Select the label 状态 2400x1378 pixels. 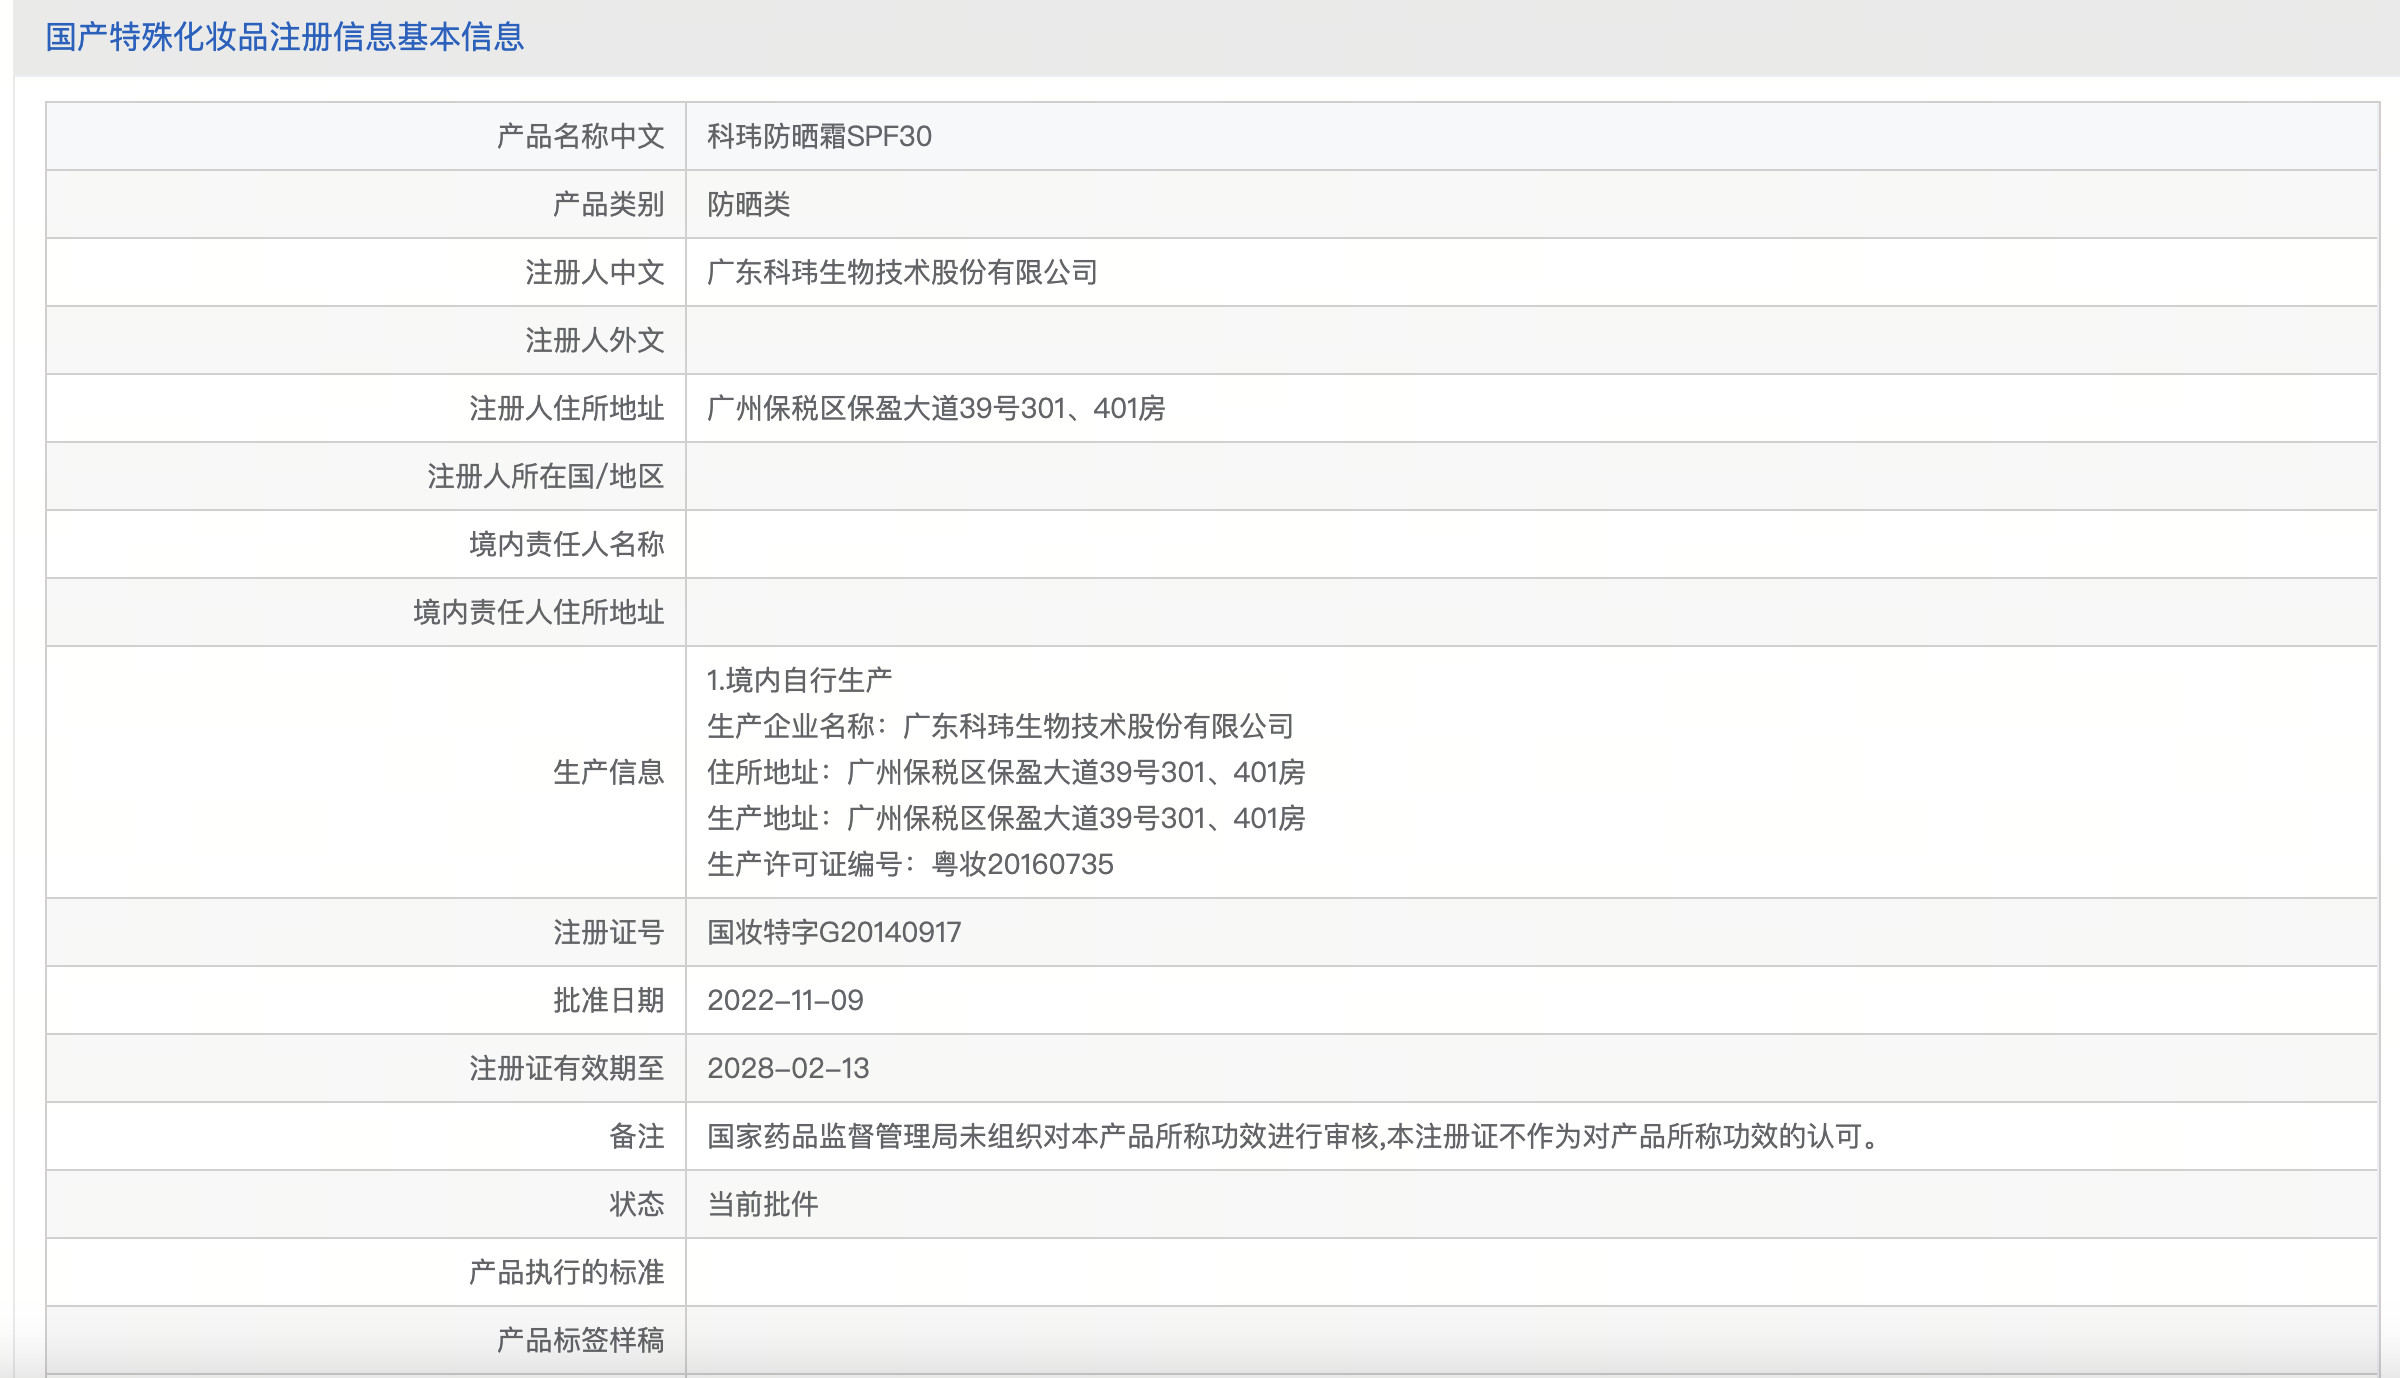pyautogui.click(x=637, y=1204)
